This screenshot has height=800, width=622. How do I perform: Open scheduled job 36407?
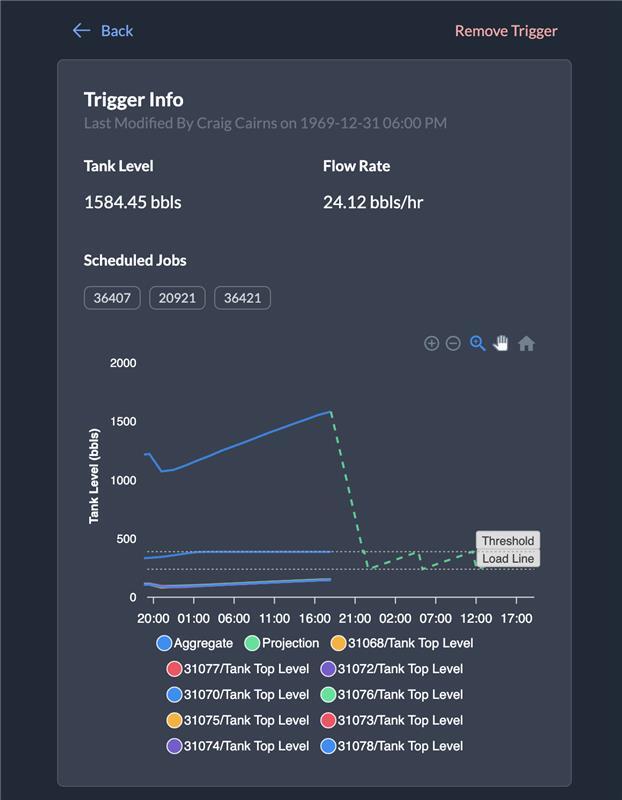pos(112,298)
